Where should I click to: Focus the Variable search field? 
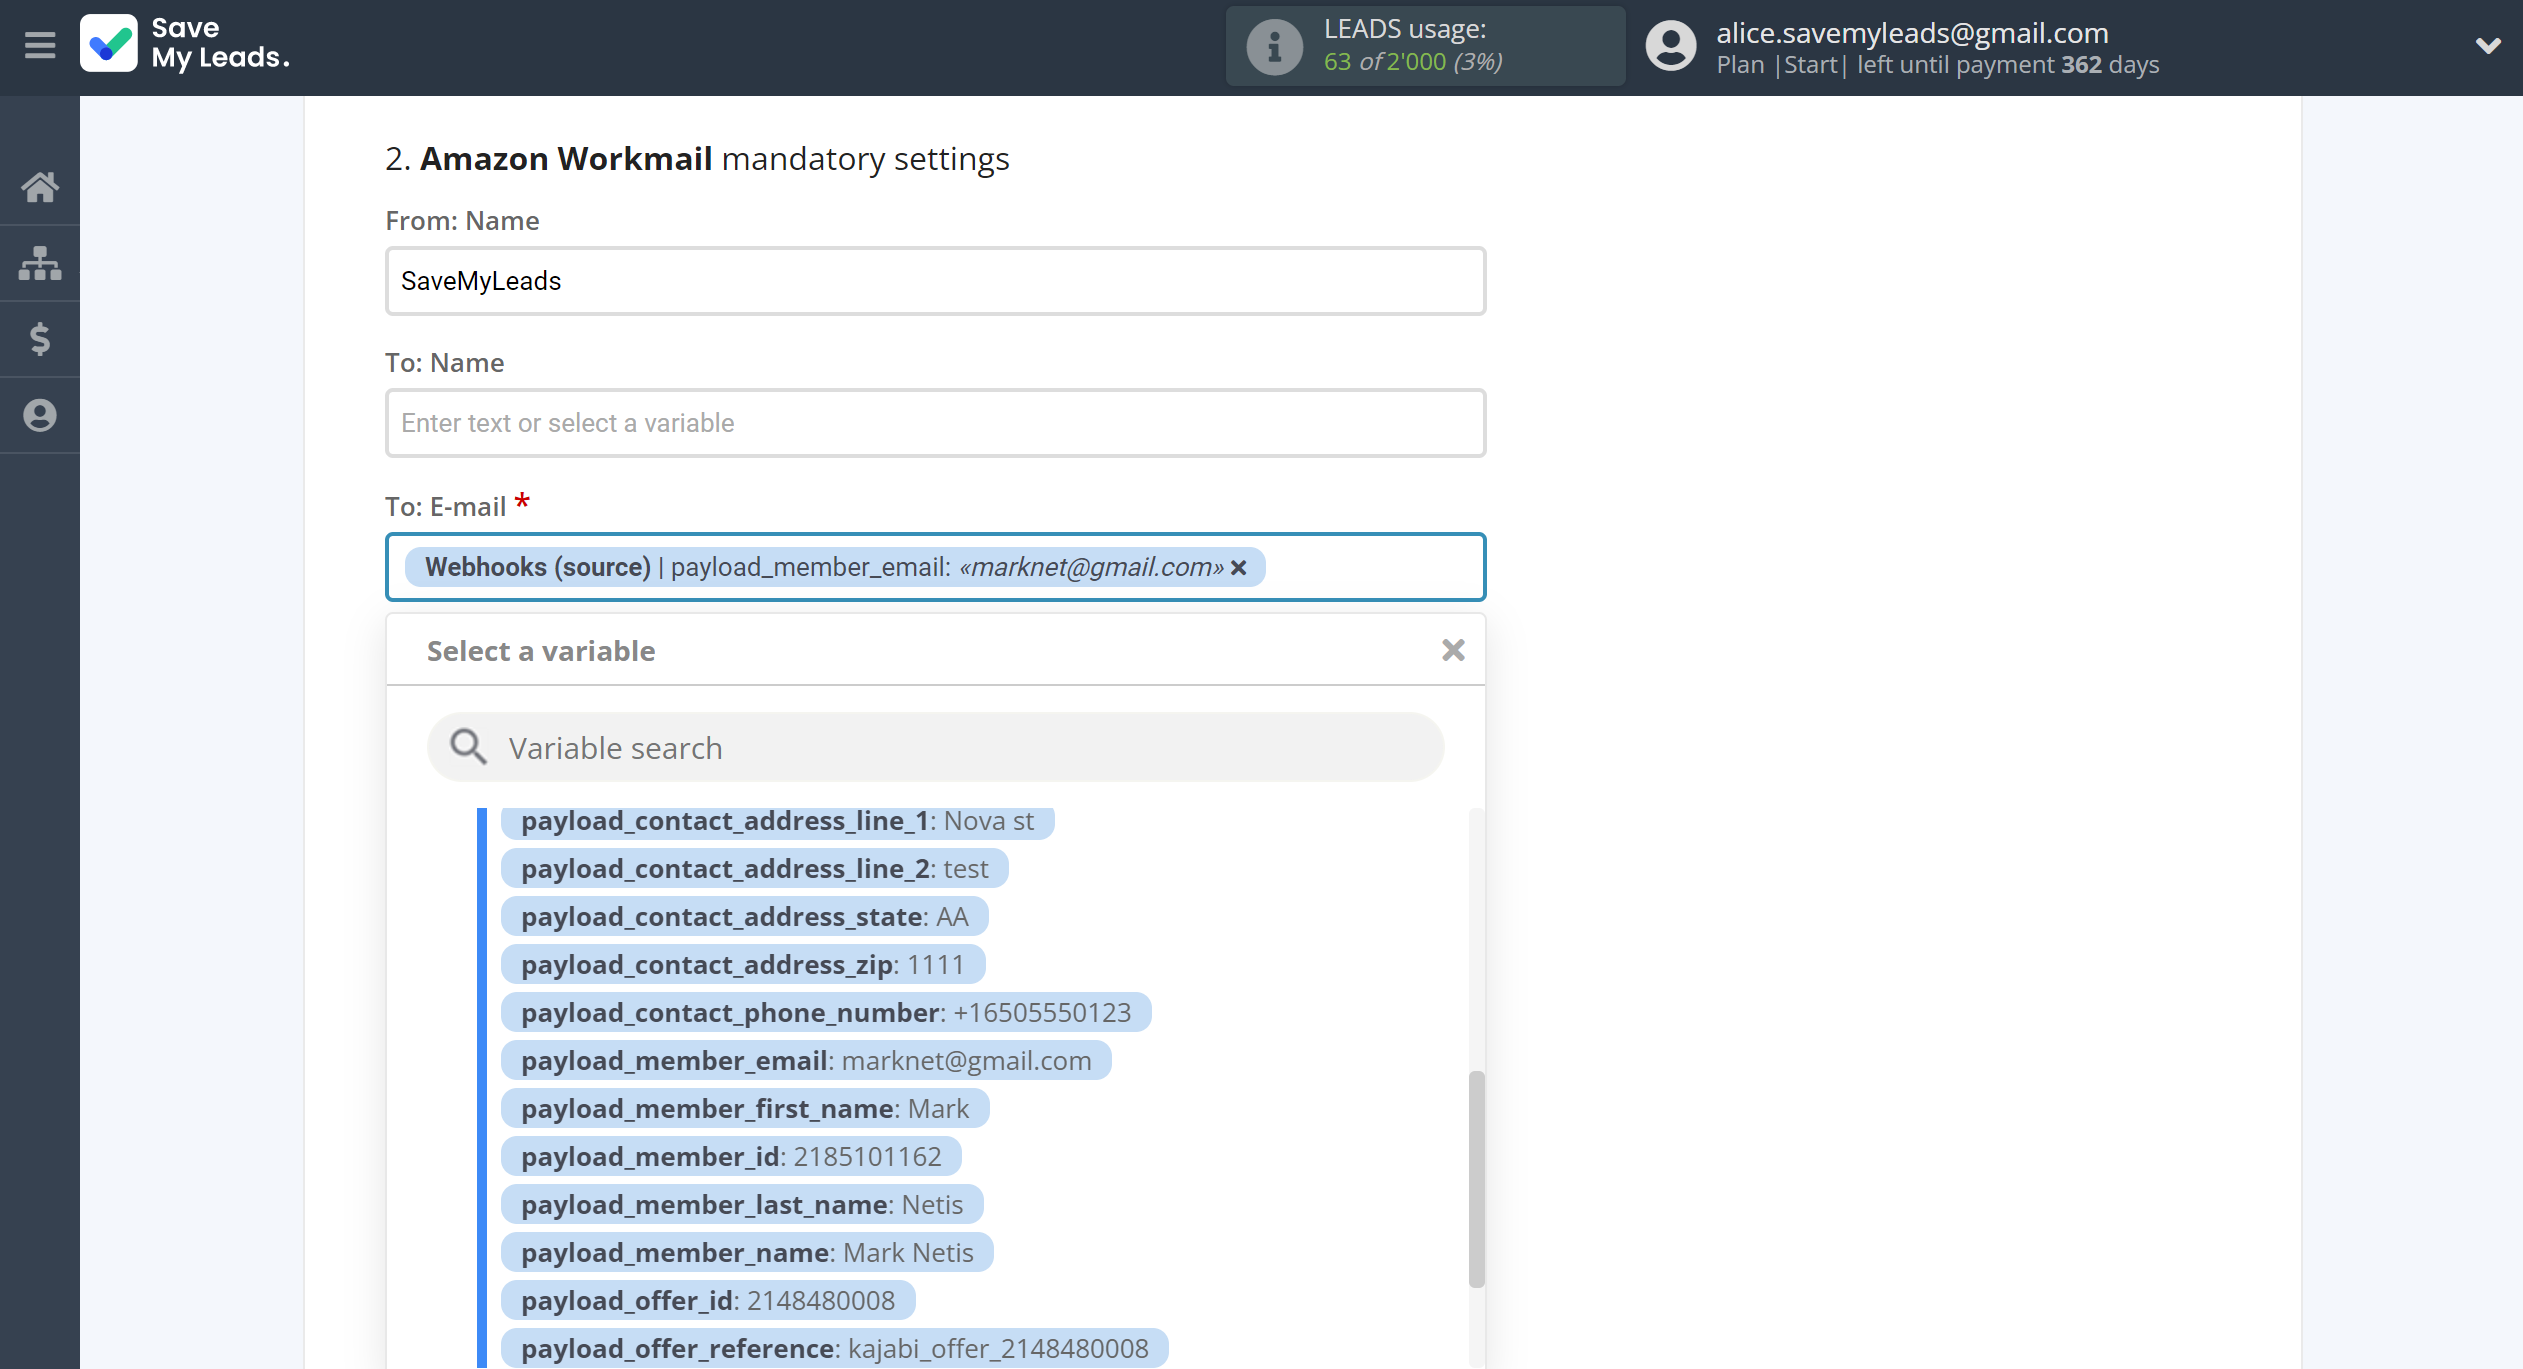936,747
